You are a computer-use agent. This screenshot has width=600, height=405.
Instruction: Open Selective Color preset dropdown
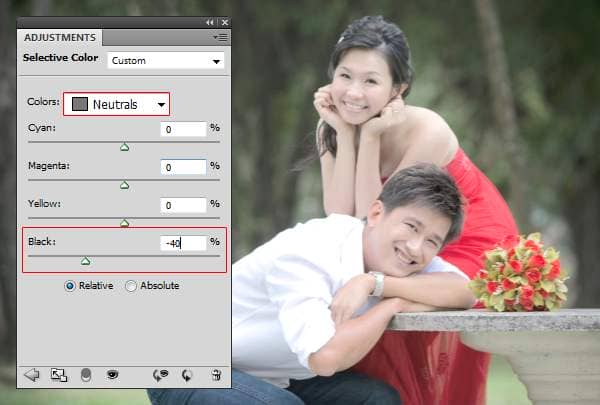(166, 60)
